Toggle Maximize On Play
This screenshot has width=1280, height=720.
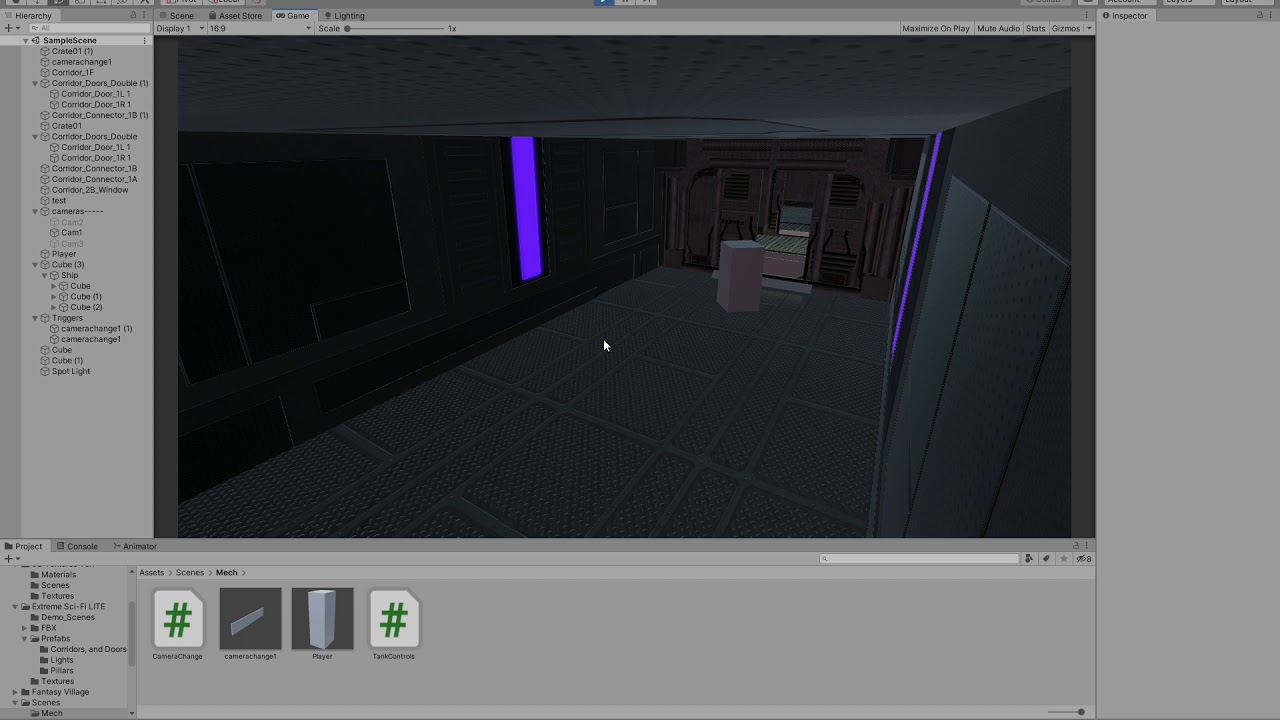(936, 28)
